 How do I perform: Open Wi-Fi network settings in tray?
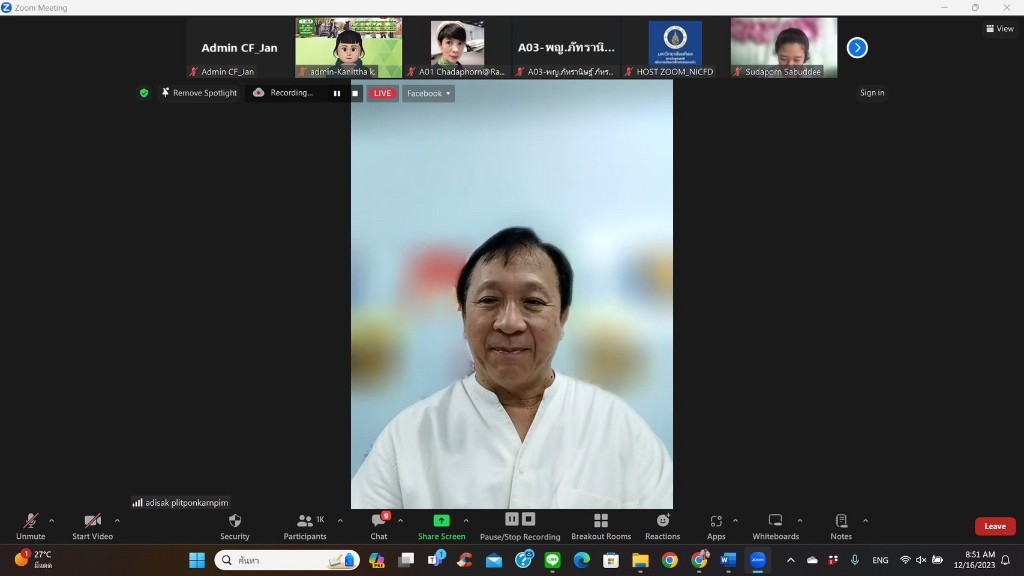pyautogui.click(x=905, y=560)
